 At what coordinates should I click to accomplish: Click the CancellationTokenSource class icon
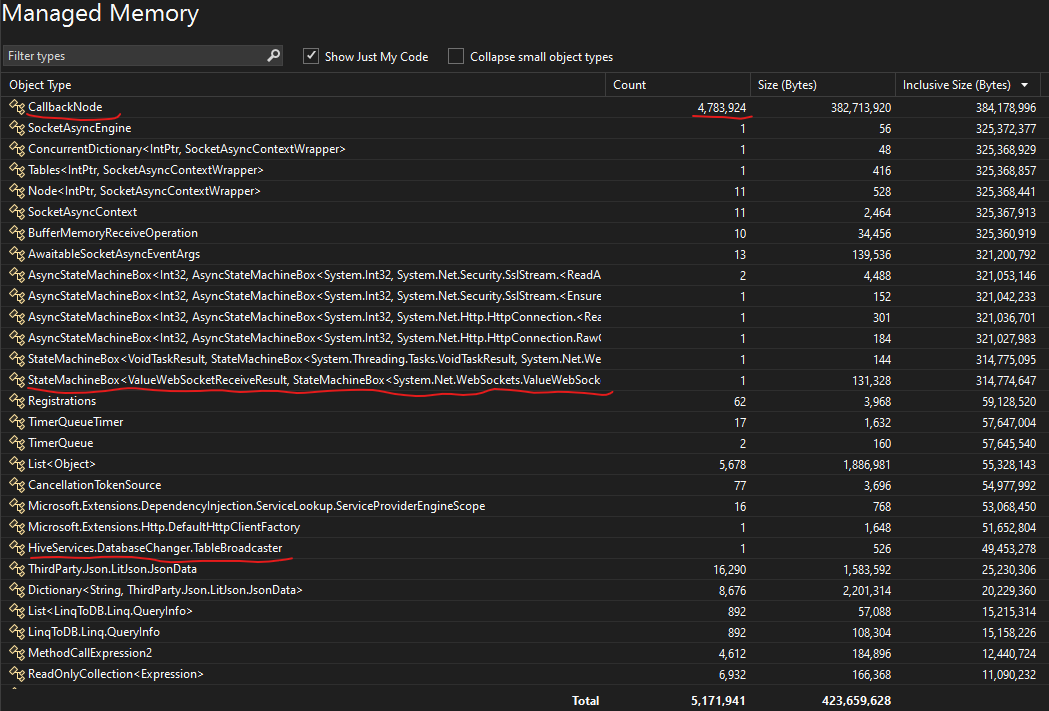tap(16, 485)
